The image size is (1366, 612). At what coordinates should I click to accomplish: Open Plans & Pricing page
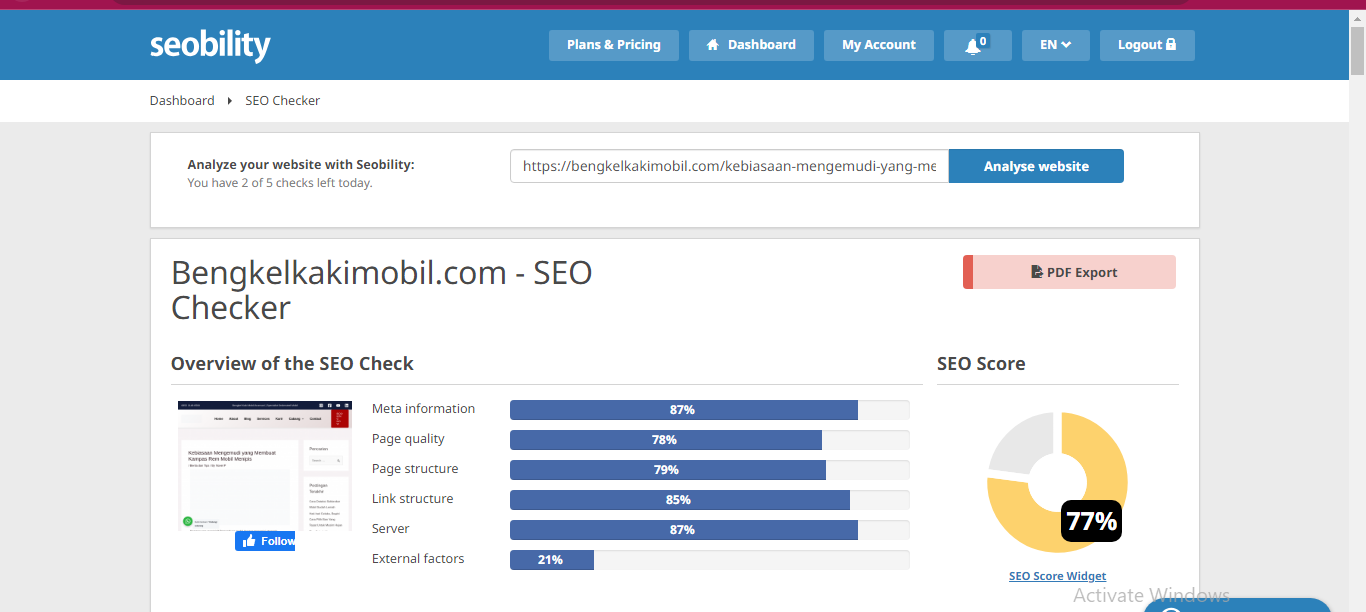click(x=613, y=45)
